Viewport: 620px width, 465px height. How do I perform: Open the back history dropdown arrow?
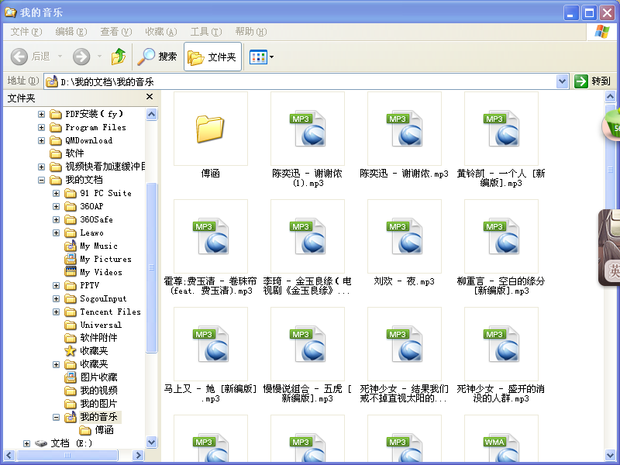click(x=60, y=57)
